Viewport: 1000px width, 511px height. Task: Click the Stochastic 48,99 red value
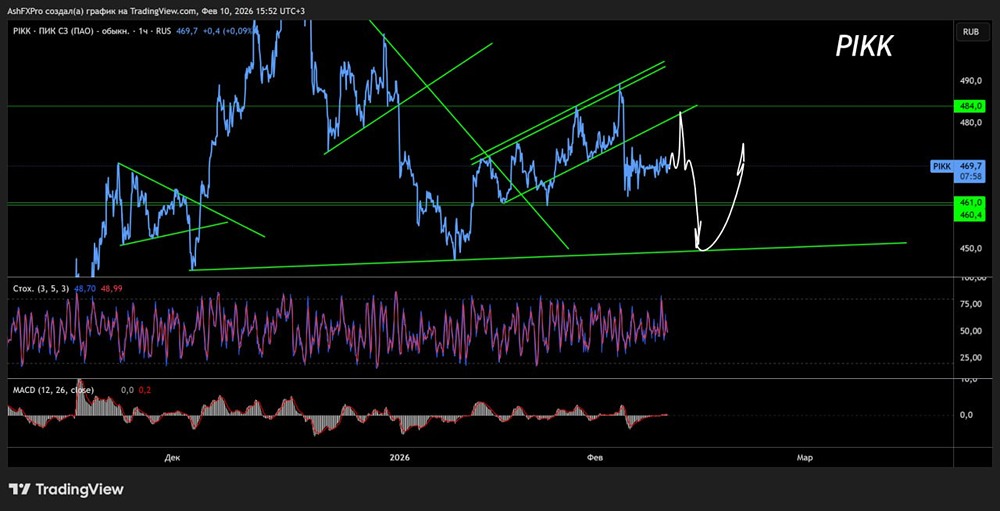click(x=112, y=288)
